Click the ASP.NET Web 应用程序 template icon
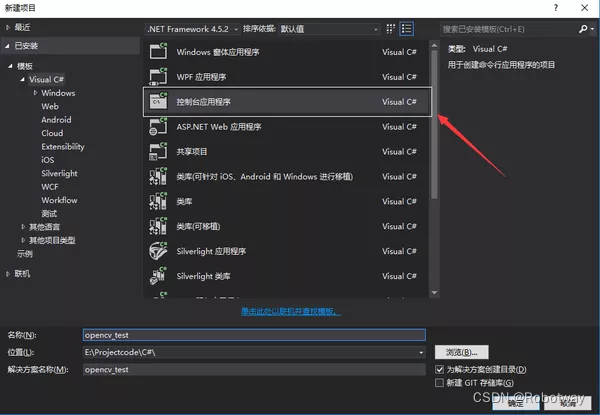 pyautogui.click(x=158, y=127)
